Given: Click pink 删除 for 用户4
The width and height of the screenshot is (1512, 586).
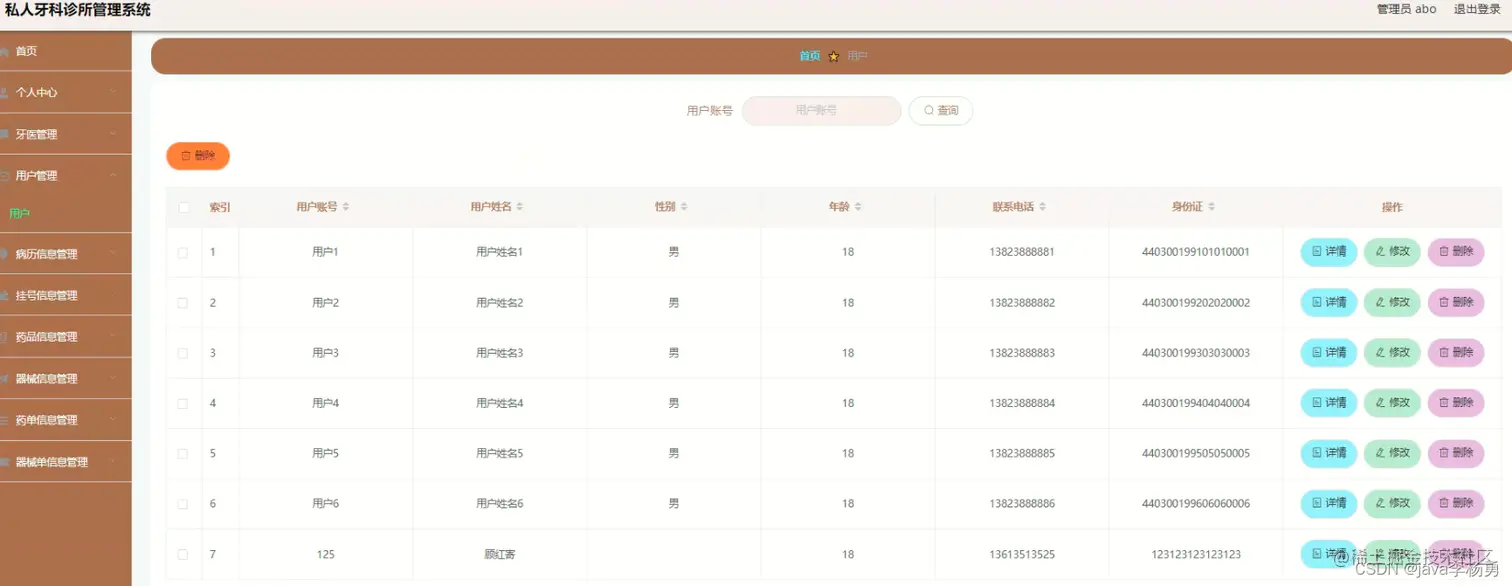Looking at the screenshot, I should click(x=1456, y=402).
